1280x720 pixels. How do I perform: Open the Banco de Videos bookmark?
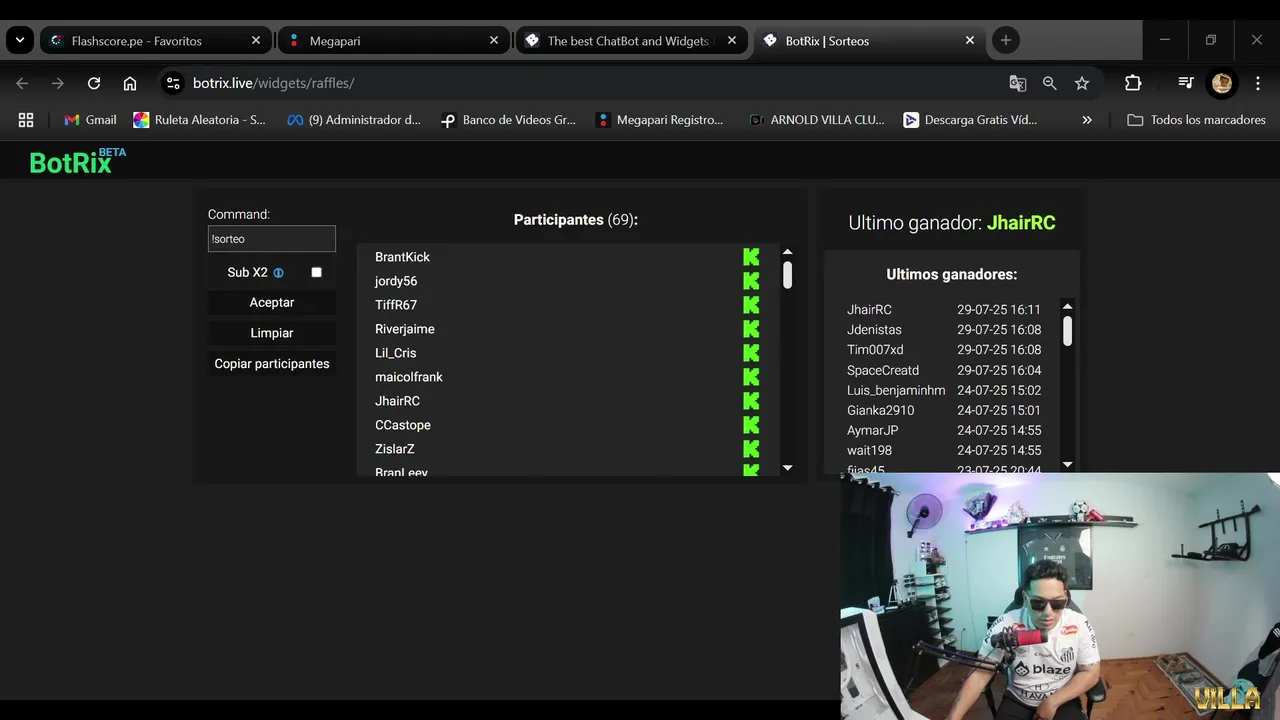pos(509,120)
